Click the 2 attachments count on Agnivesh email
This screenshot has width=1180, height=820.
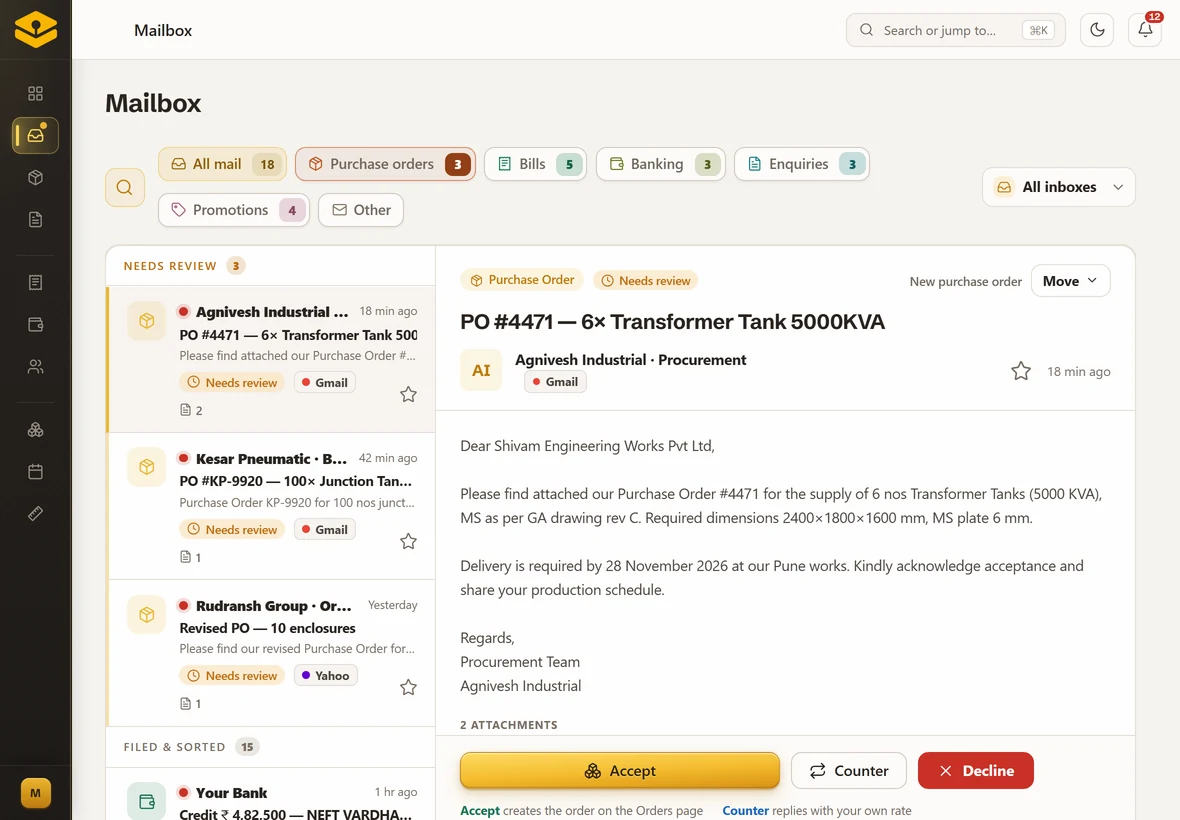(191, 410)
